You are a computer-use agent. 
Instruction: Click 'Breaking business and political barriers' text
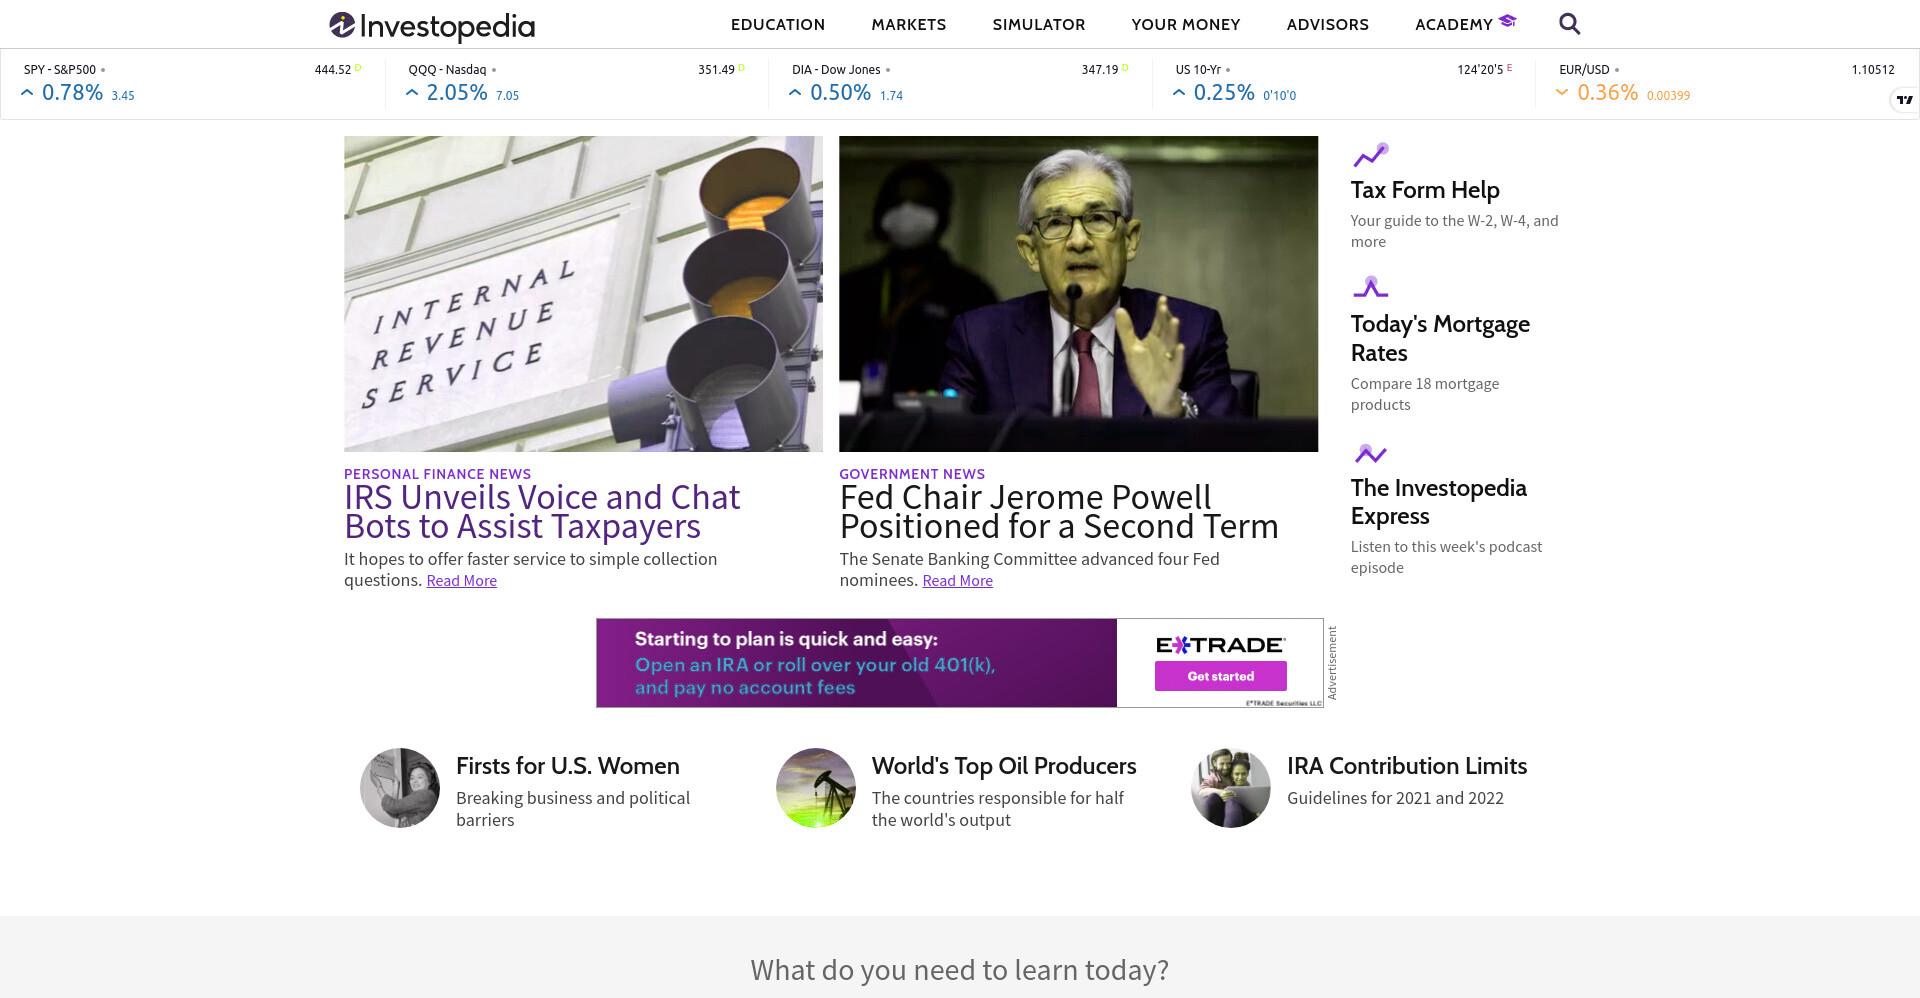coord(573,809)
